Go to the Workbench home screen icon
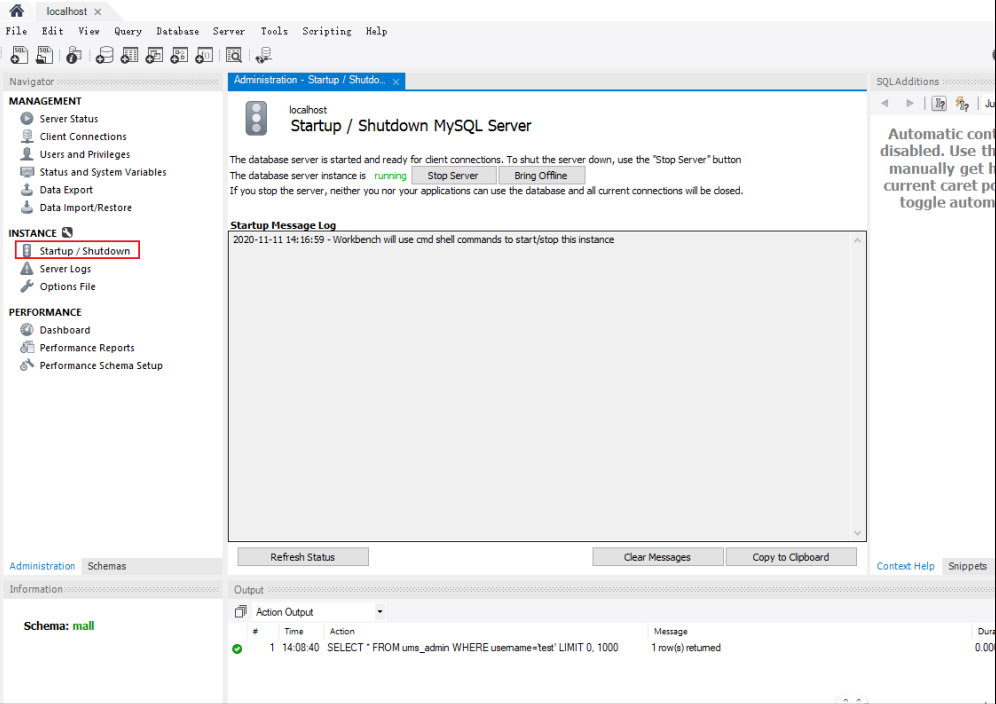996x704 pixels. 17,10
